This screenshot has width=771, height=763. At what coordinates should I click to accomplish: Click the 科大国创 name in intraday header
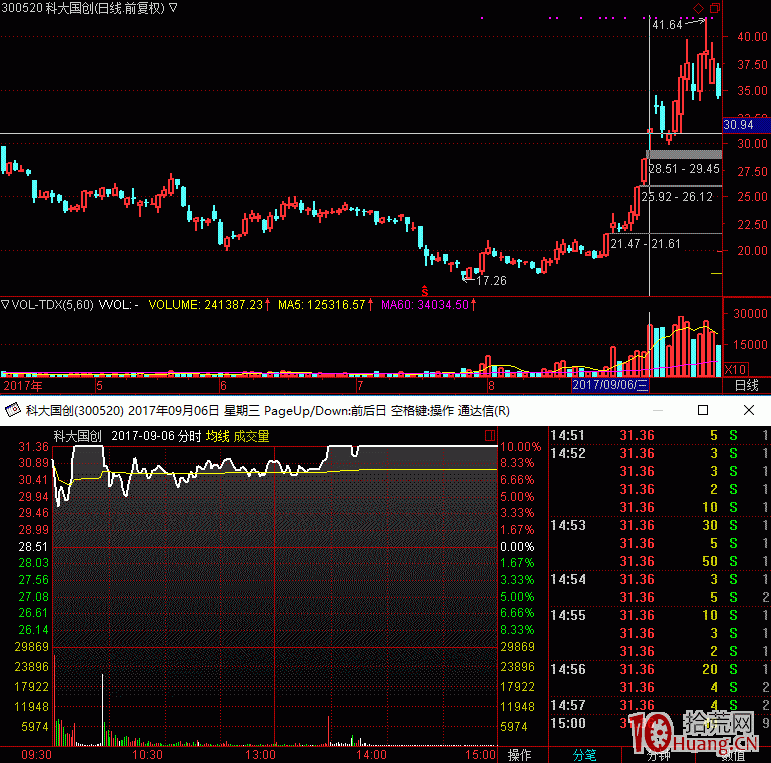(77, 436)
